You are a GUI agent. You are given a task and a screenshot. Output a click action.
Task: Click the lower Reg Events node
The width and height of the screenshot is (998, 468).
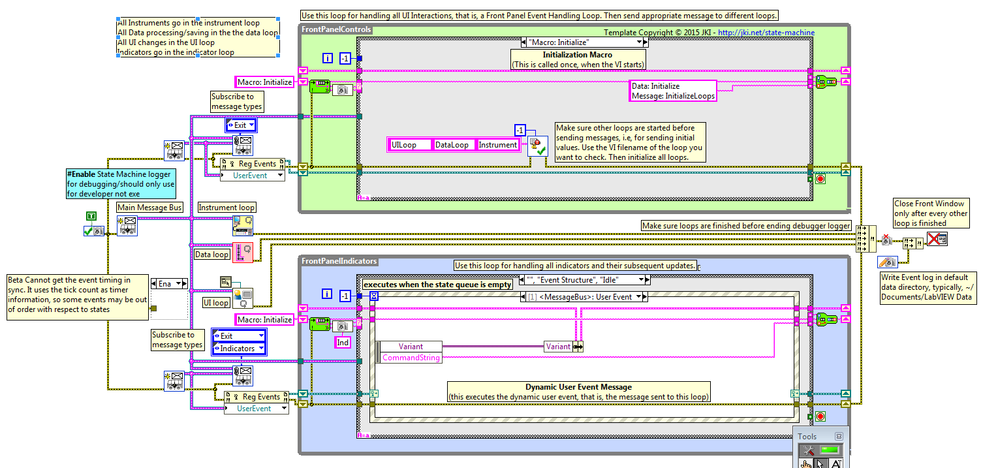point(256,397)
